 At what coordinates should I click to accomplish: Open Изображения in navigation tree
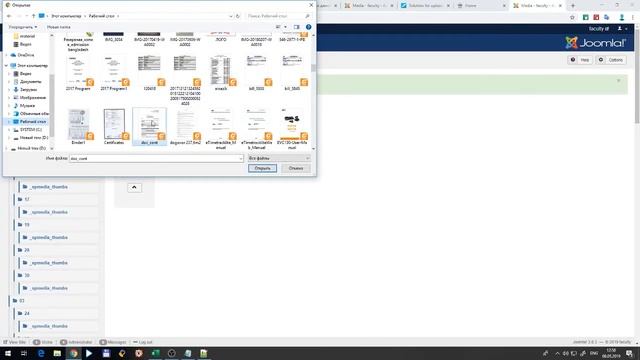(32, 98)
